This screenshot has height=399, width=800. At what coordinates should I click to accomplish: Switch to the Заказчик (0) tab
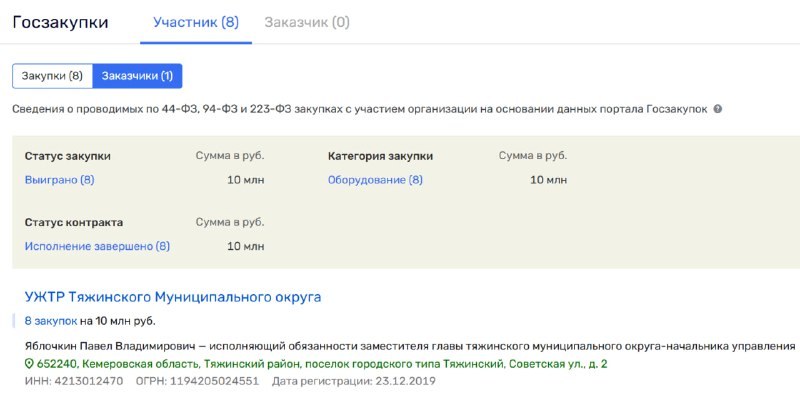tap(307, 22)
